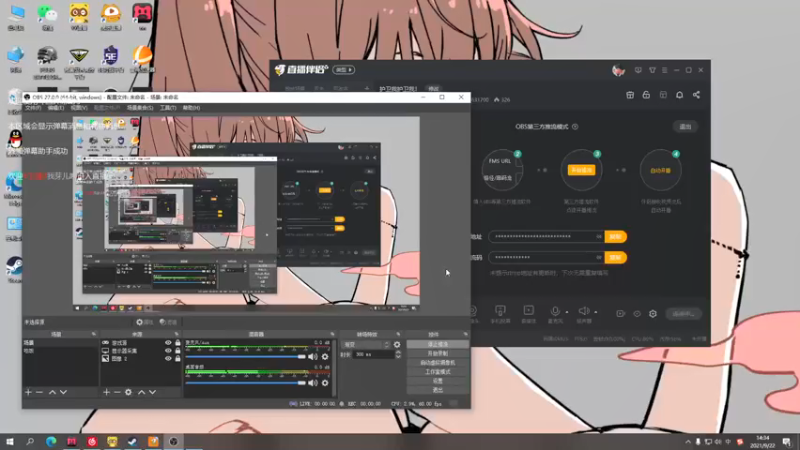Copy the stream key with the second orange button
The height and width of the screenshot is (450, 800).
pos(616,258)
